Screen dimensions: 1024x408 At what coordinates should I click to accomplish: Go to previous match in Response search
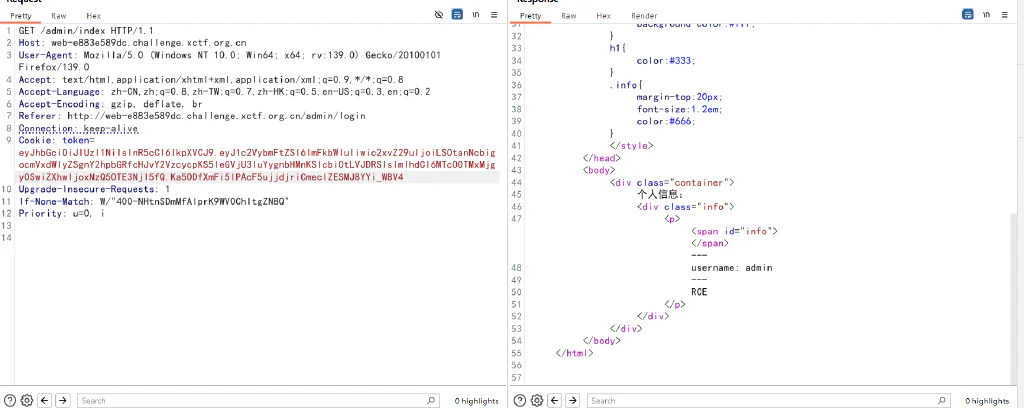point(554,400)
